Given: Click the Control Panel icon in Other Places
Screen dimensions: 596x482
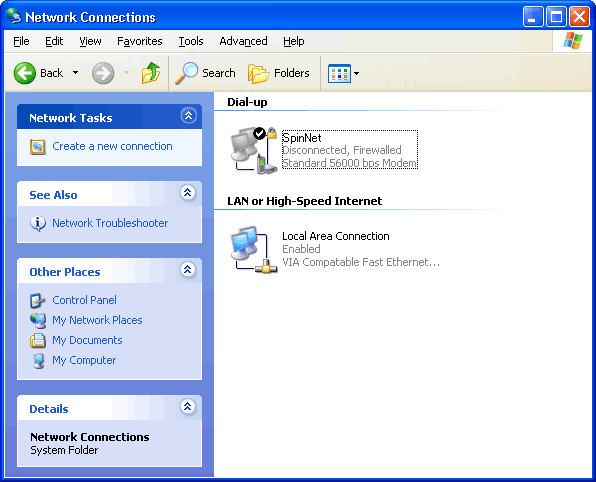Looking at the screenshot, I should 38,300.
